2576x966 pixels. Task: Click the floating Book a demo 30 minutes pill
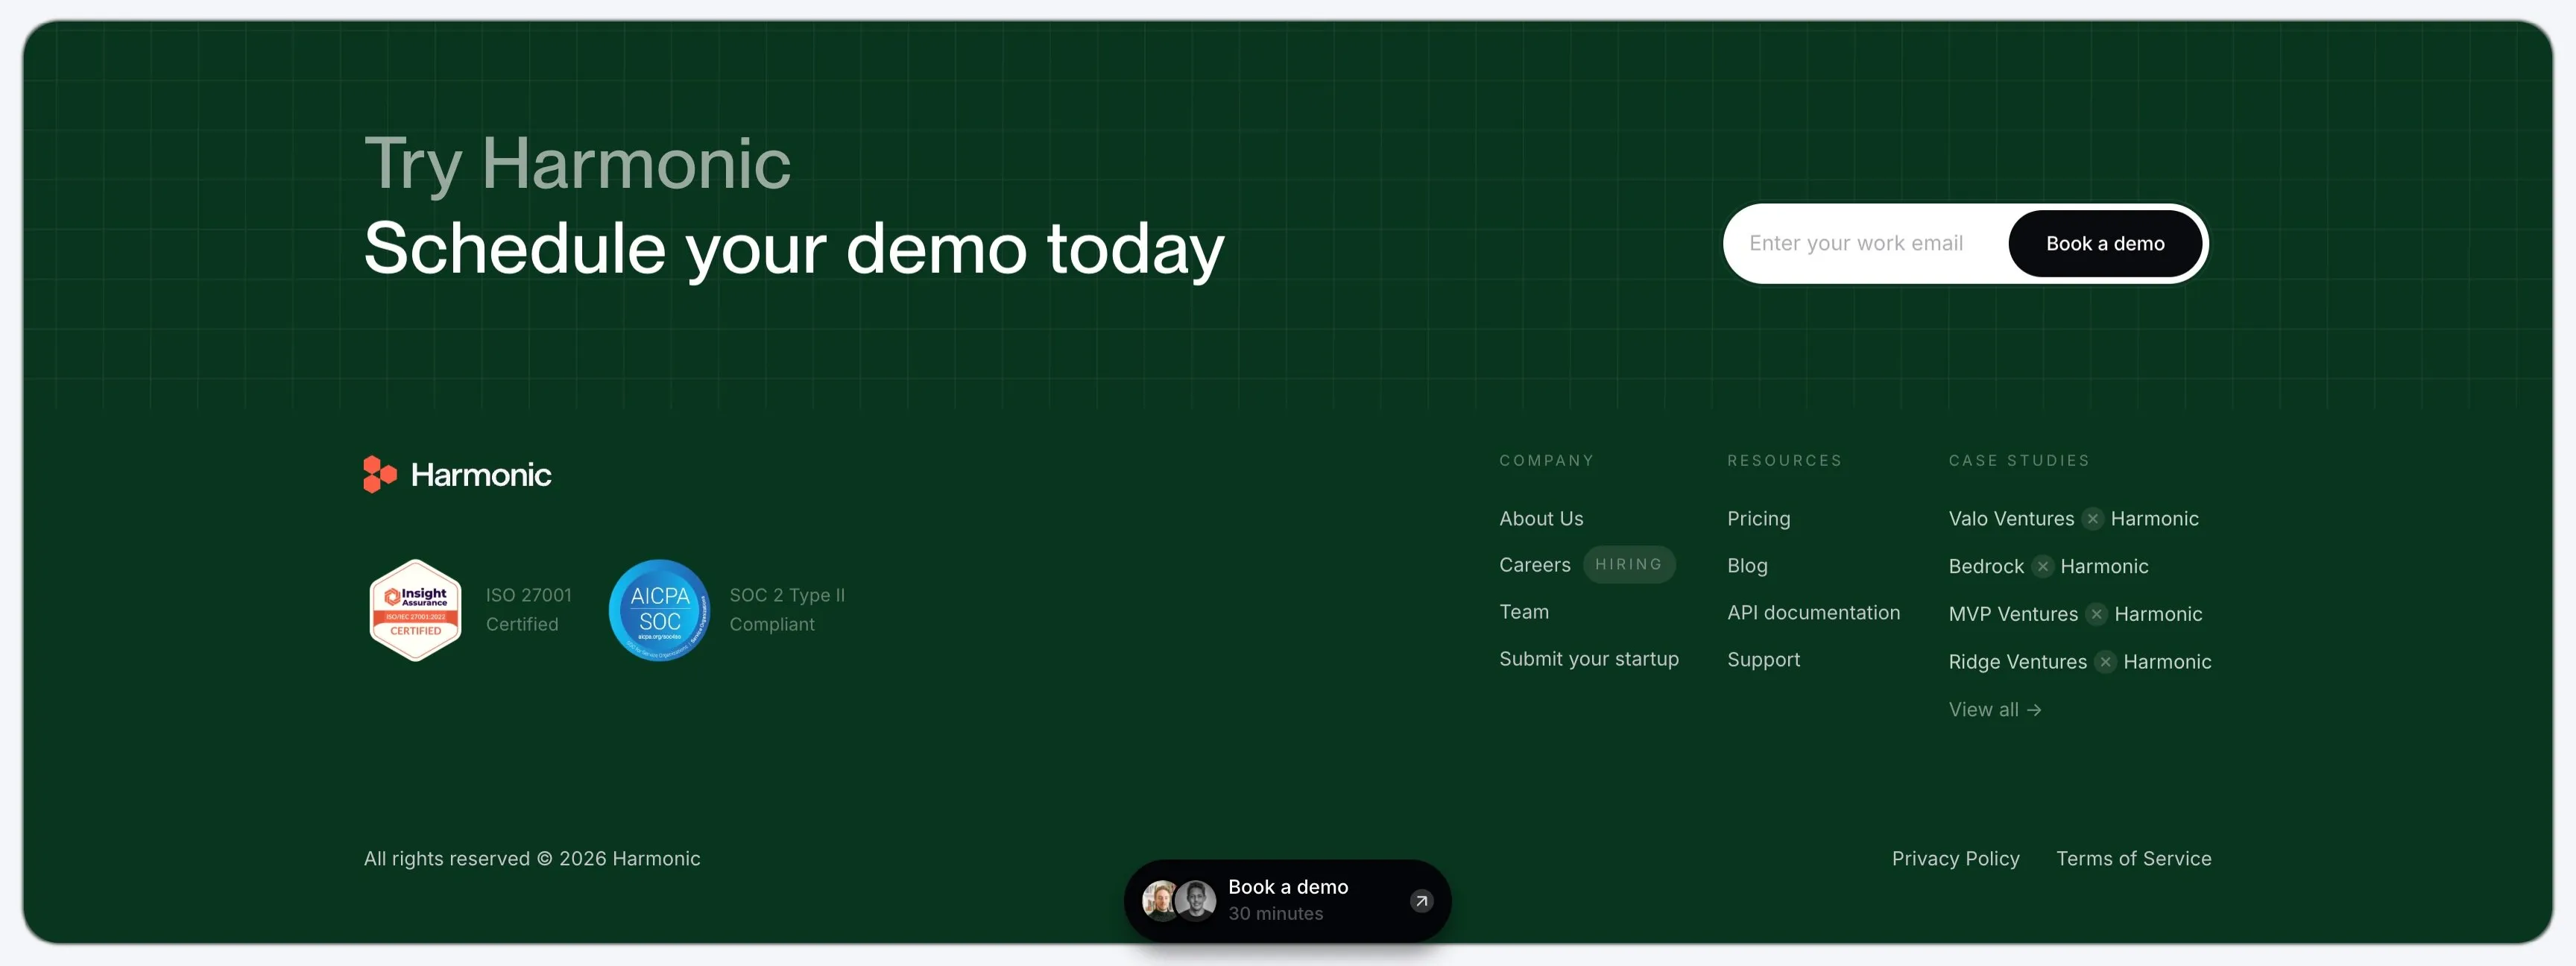click(1287, 901)
